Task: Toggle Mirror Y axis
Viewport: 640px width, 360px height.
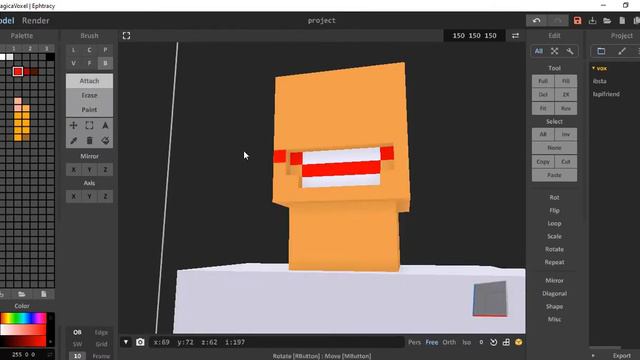Action: (x=89, y=170)
